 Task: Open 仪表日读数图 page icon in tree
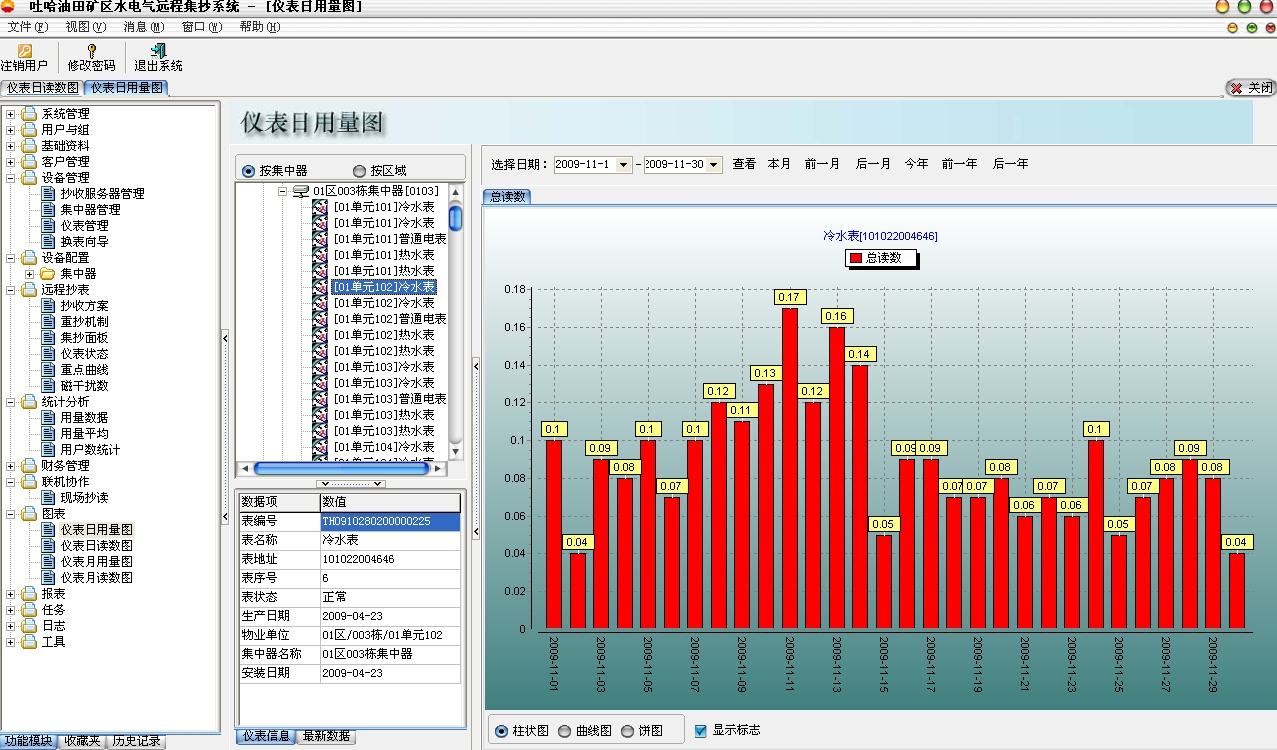(x=49, y=546)
